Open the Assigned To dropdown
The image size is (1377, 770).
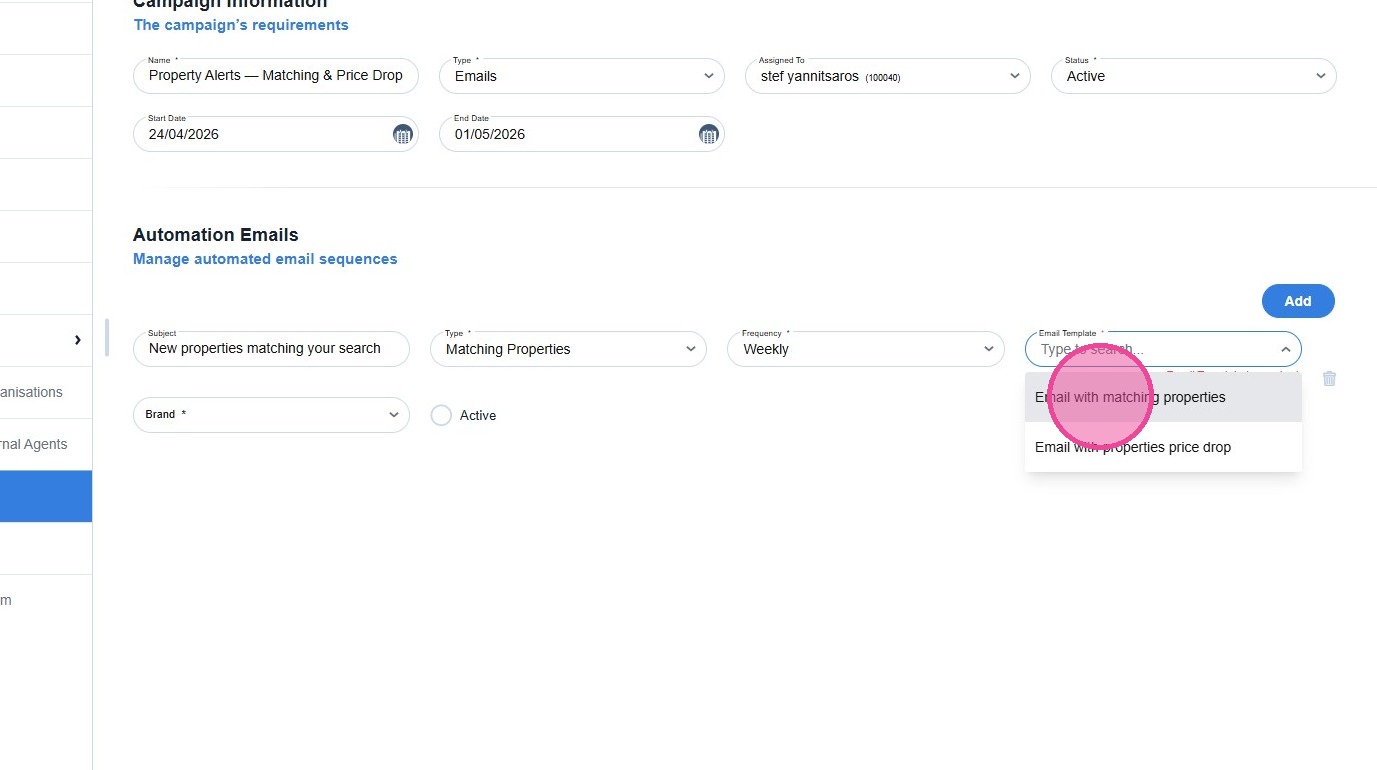pyautogui.click(x=888, y=76)
